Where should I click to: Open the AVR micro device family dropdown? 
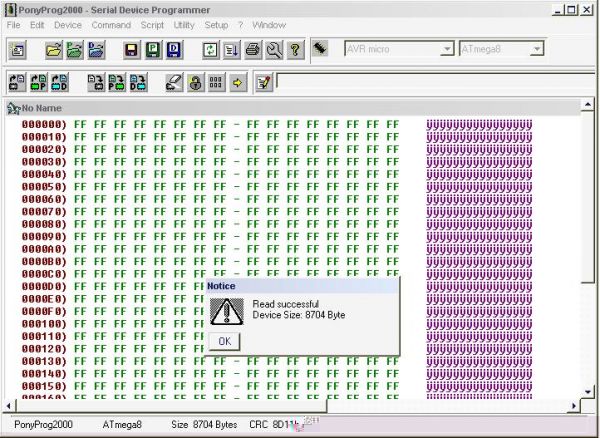point(446,48)
